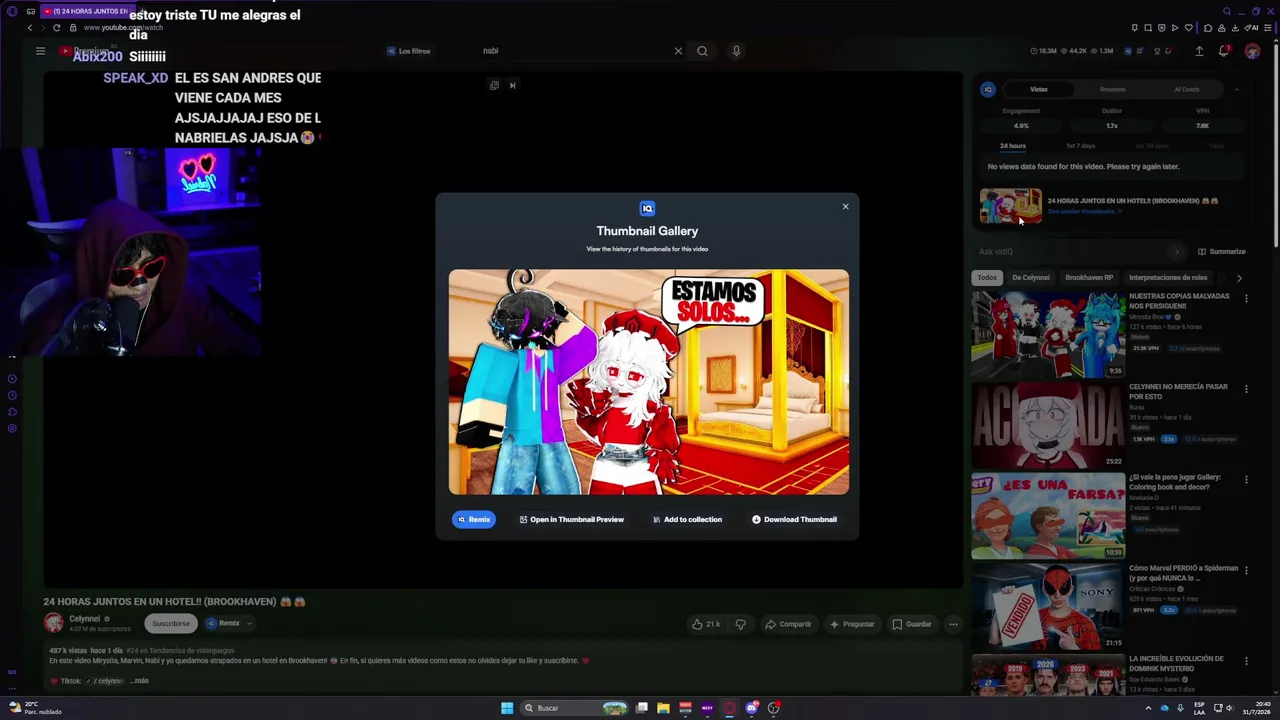
Task: Click the small video thumbnail in vidIQ panel
Action: click(1010, 206)
